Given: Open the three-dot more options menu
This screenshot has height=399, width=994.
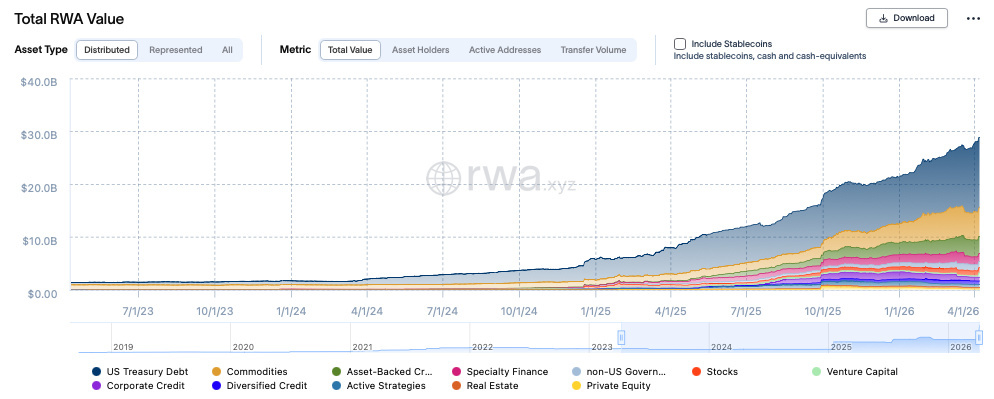Looking at the screenshot, I should (x=973, y=18).
